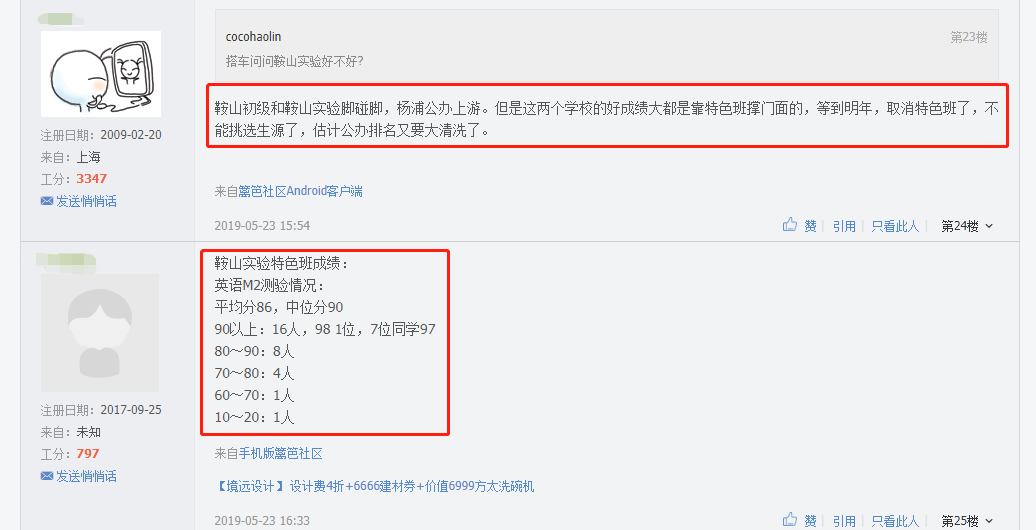
Task: Like the floor 25 post with thumbs-up
Action: 790,519
